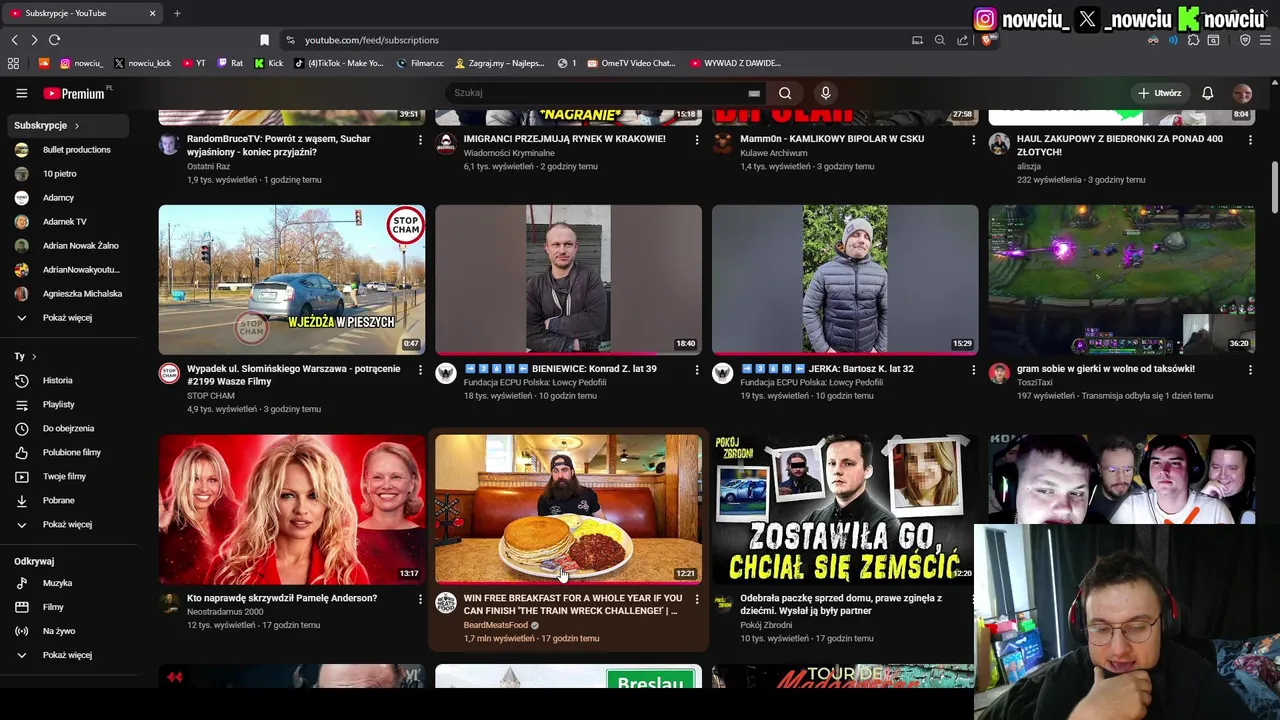Screen dimensions: 1280x720
Task: Show more subscriptions under Agnieszka Michalska
Action: (x=68, y=318)
